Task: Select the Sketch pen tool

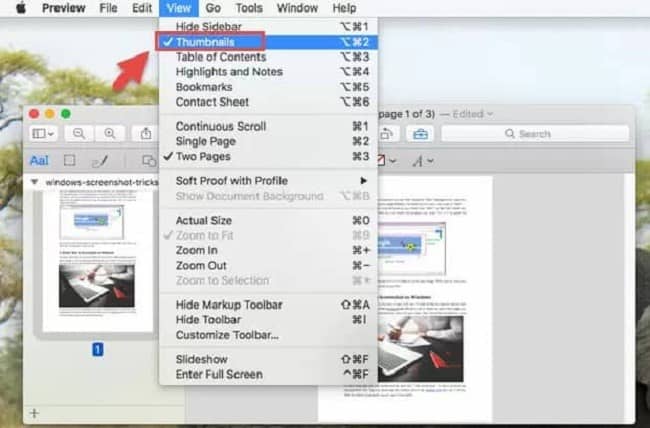Action: tap(100, 161)
